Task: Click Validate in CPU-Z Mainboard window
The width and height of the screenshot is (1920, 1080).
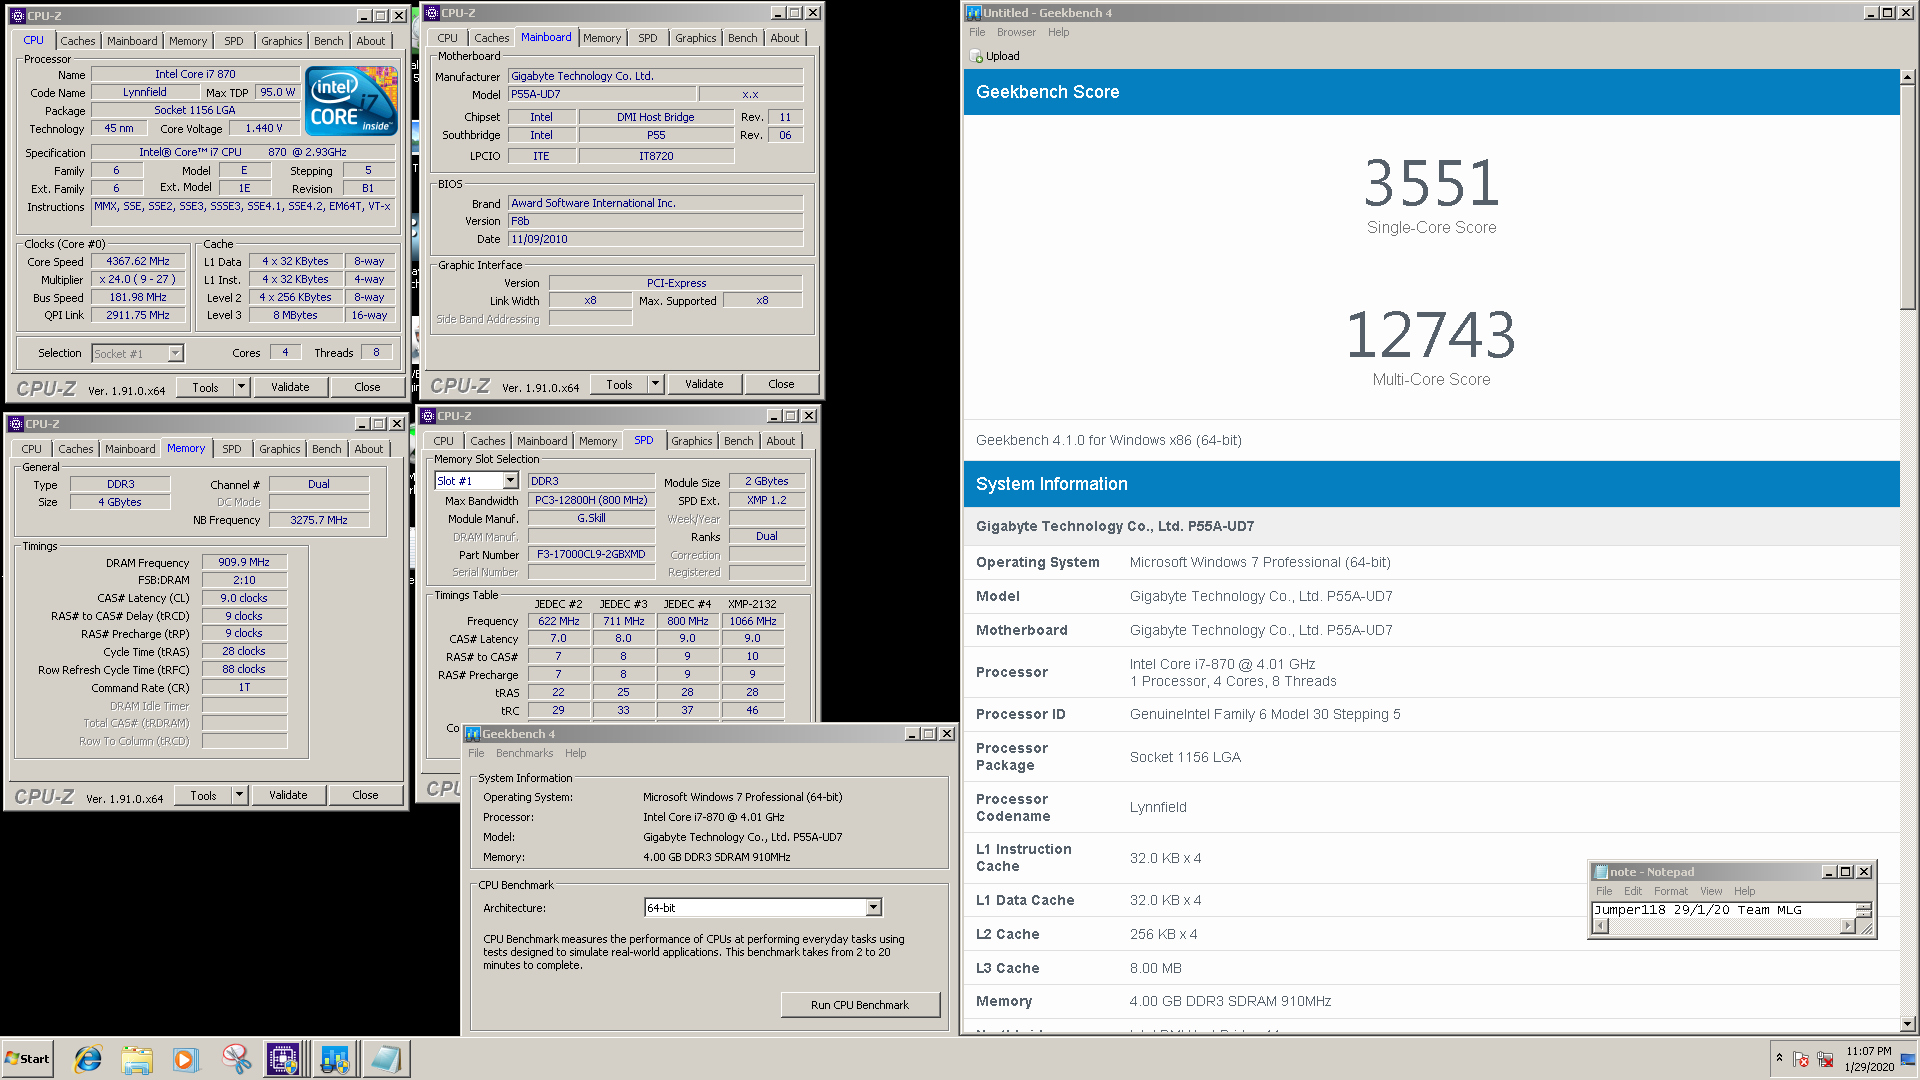Action: 704,384
